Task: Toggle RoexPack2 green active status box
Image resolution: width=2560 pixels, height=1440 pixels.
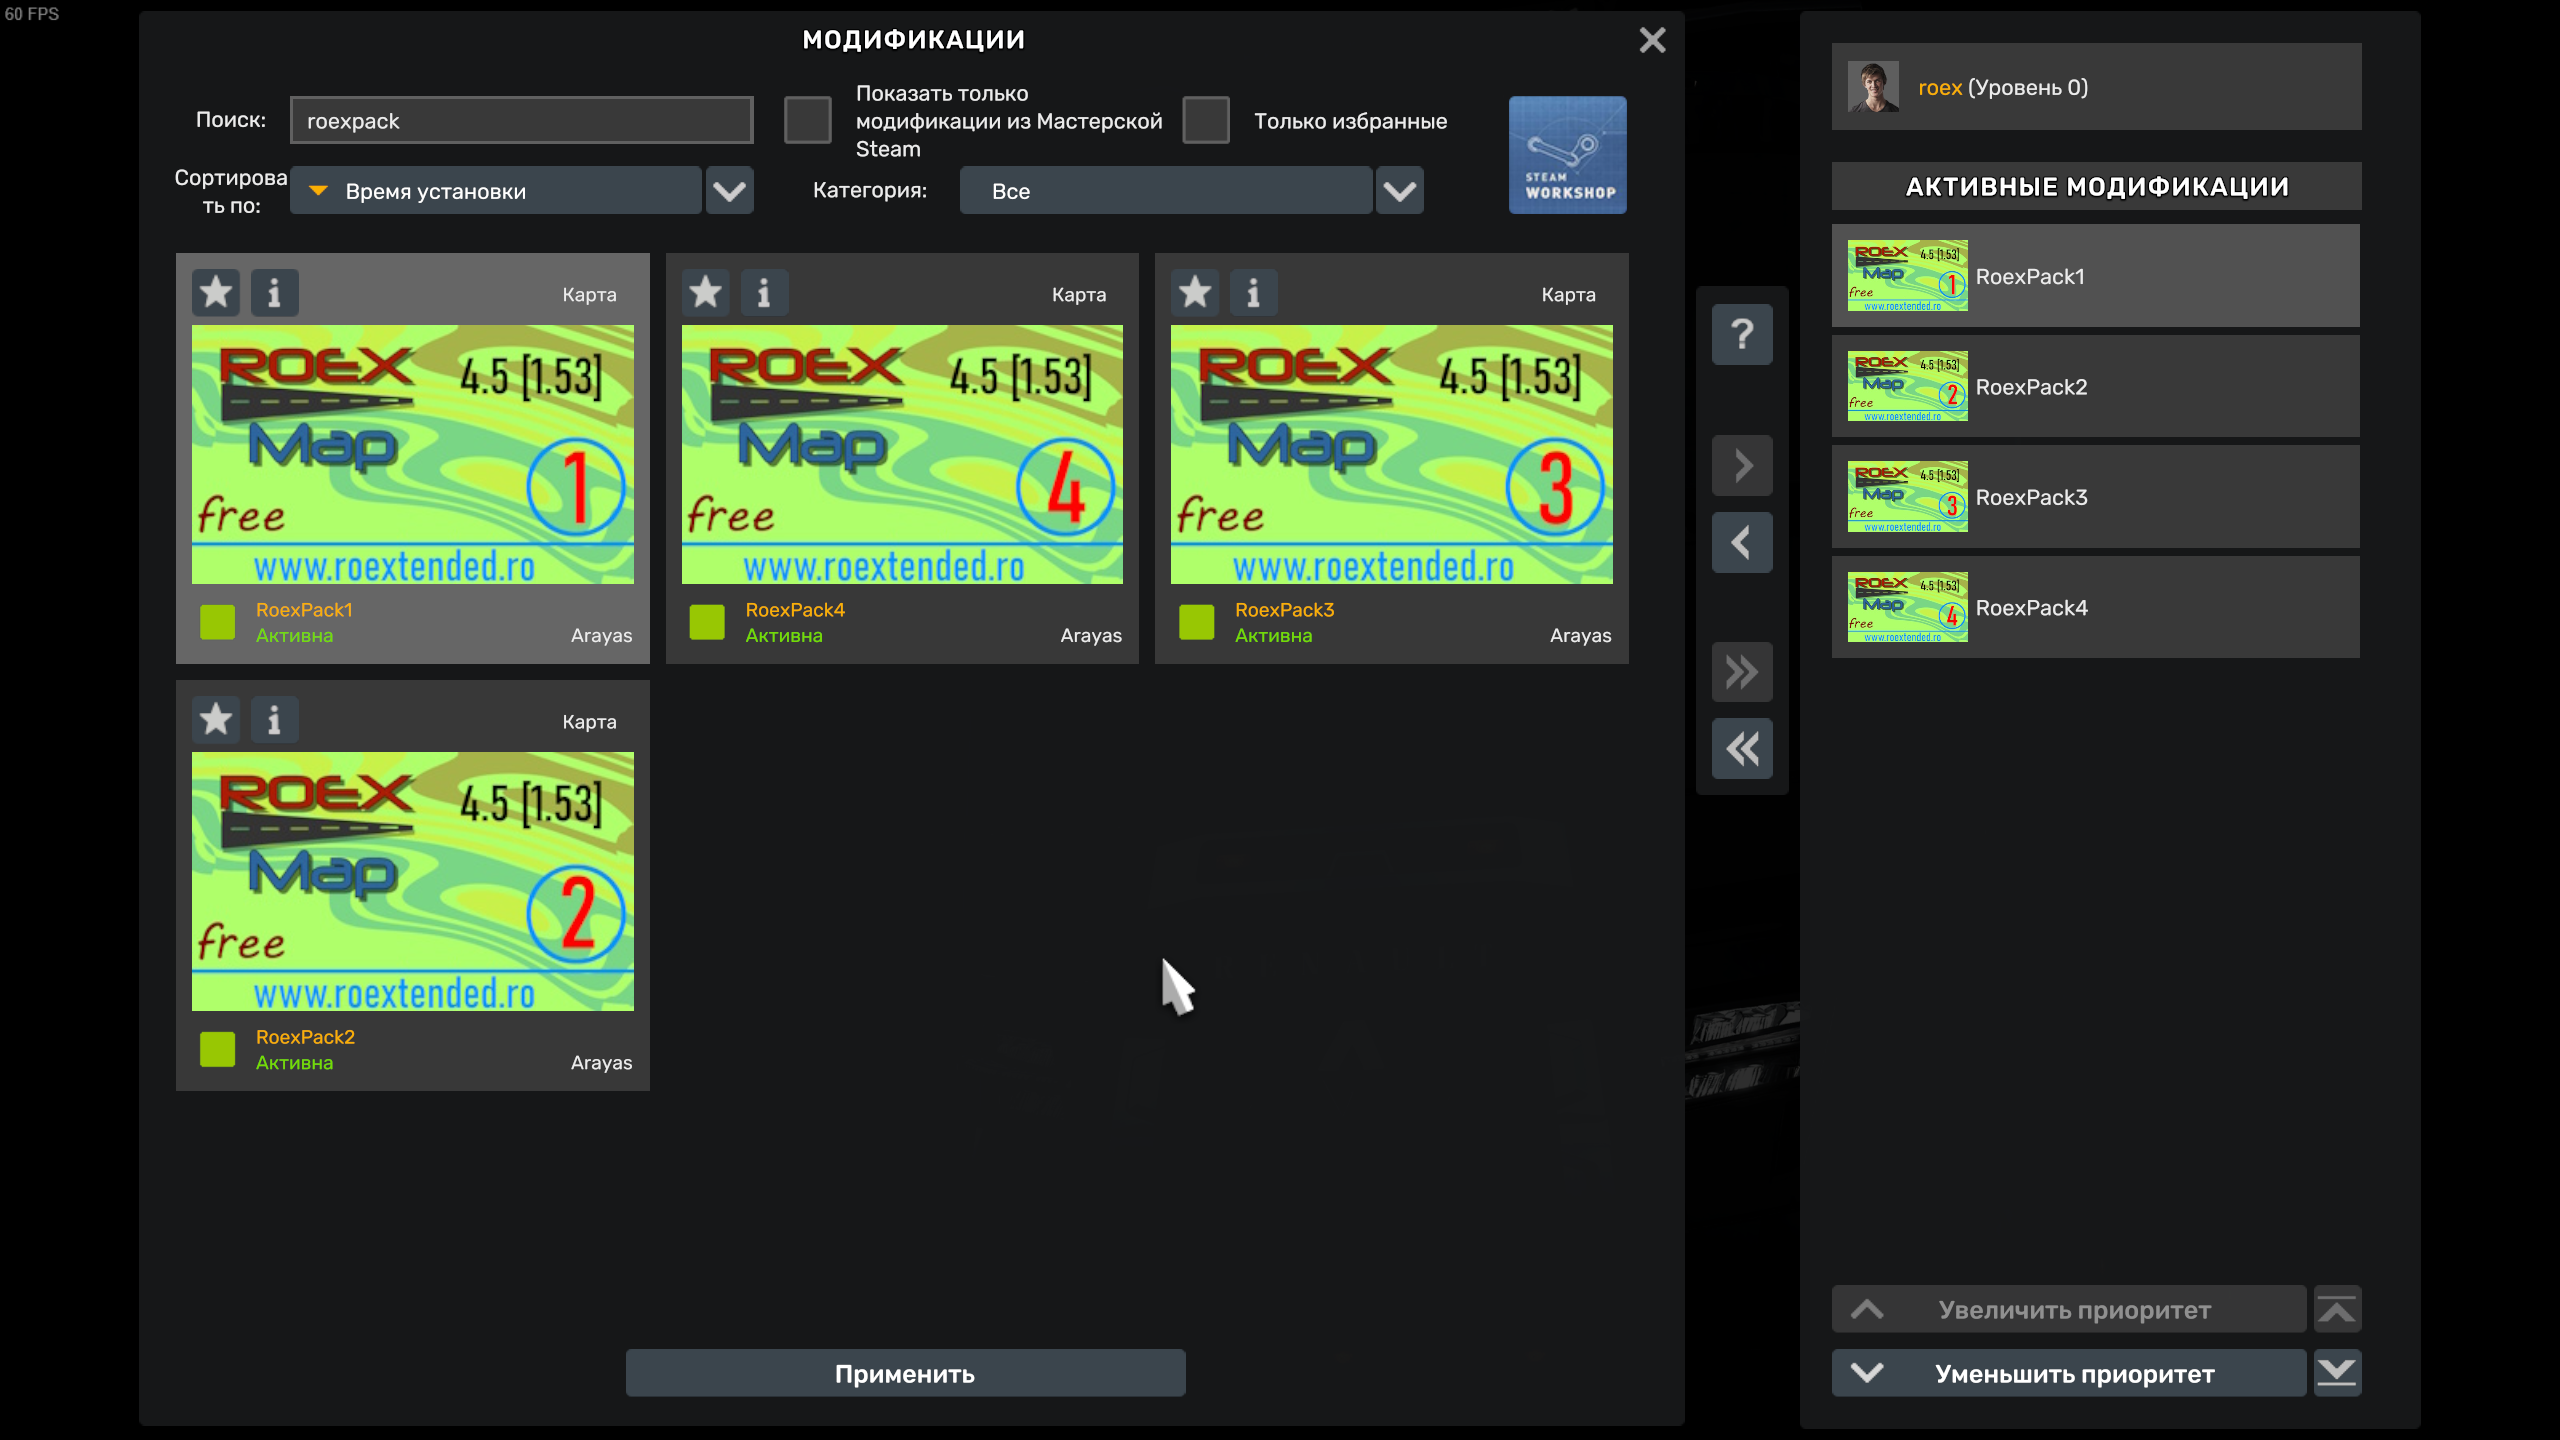Action: click(x=217, y=1049)
